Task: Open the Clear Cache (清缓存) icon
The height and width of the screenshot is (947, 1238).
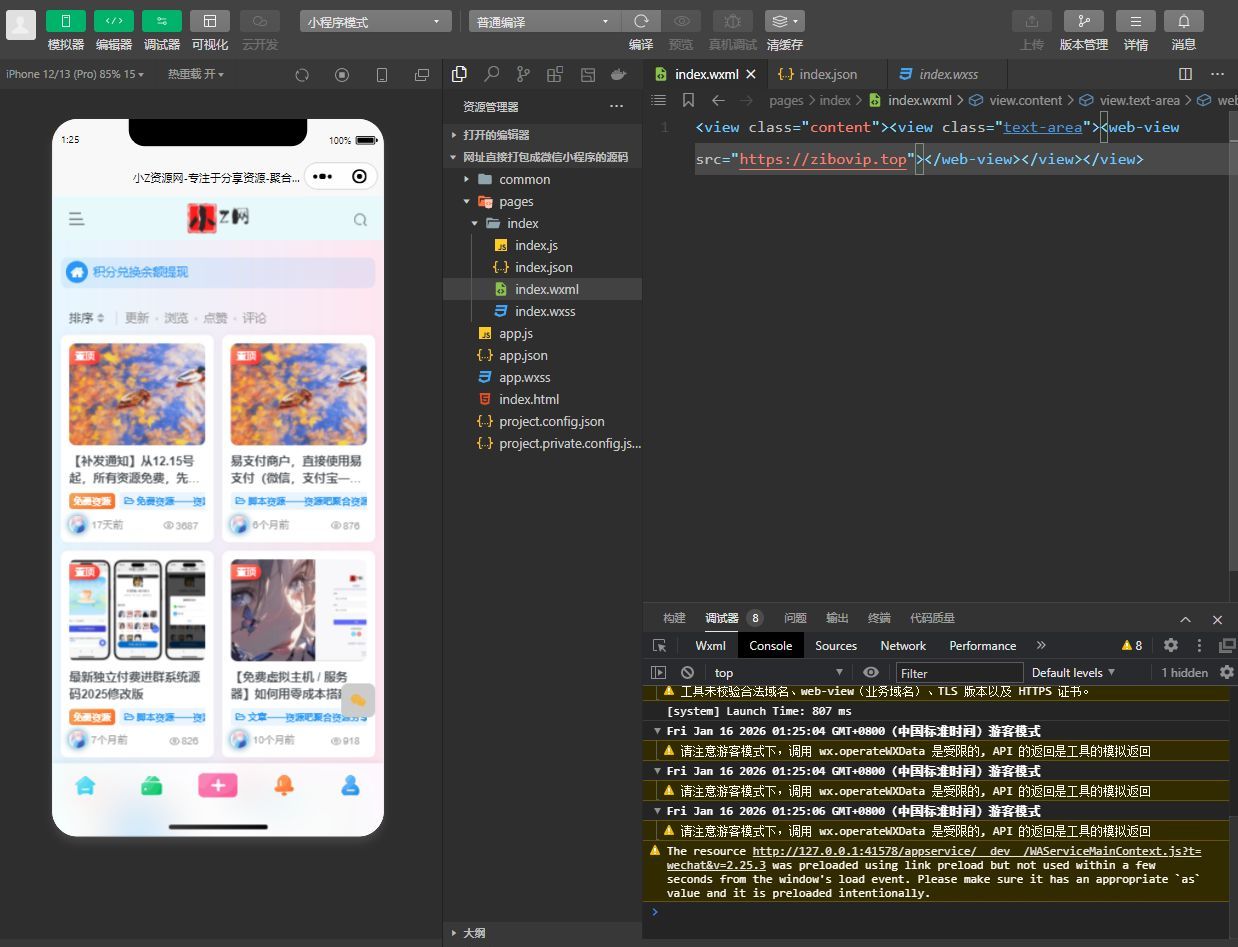Action: click(784, 21)
